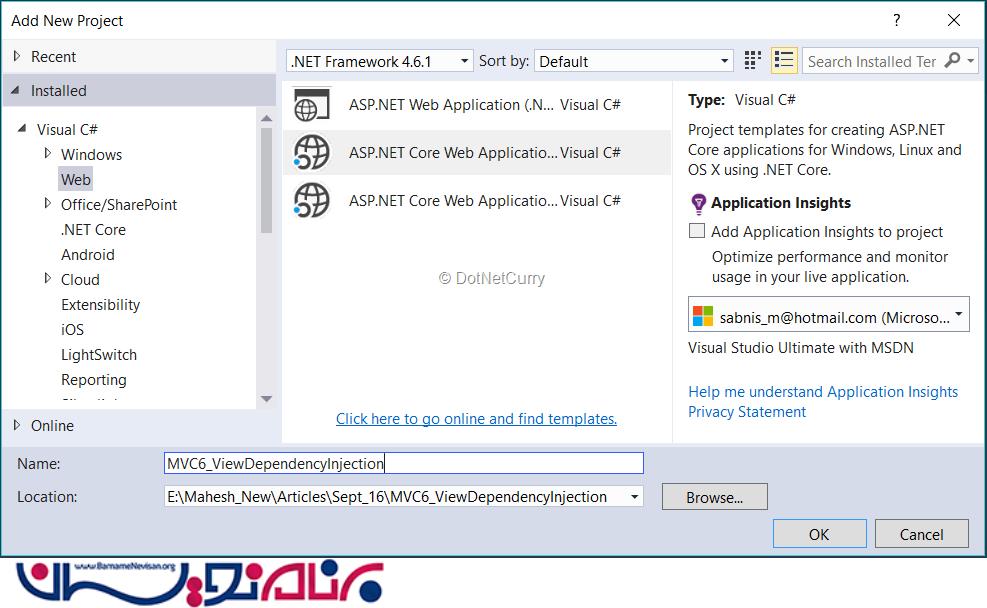Screen dimensions: 987x608
Task: Click the Browse button
Action: [x=714, y=497]
